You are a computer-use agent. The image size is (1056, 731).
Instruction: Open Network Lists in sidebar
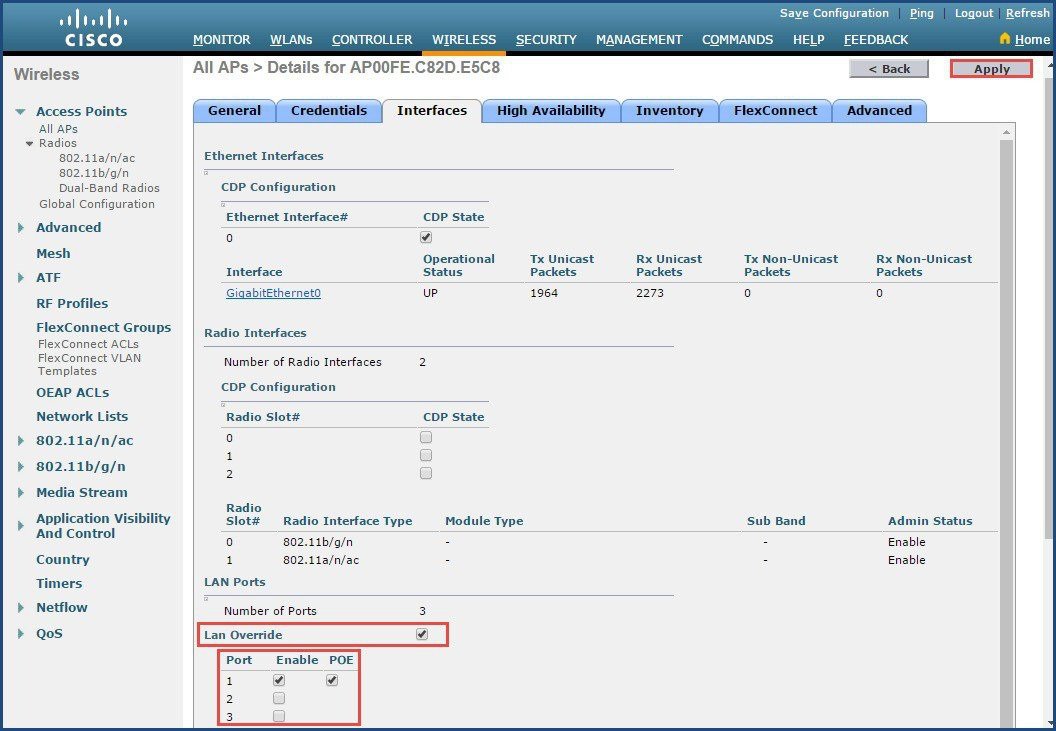pos(82,416)
